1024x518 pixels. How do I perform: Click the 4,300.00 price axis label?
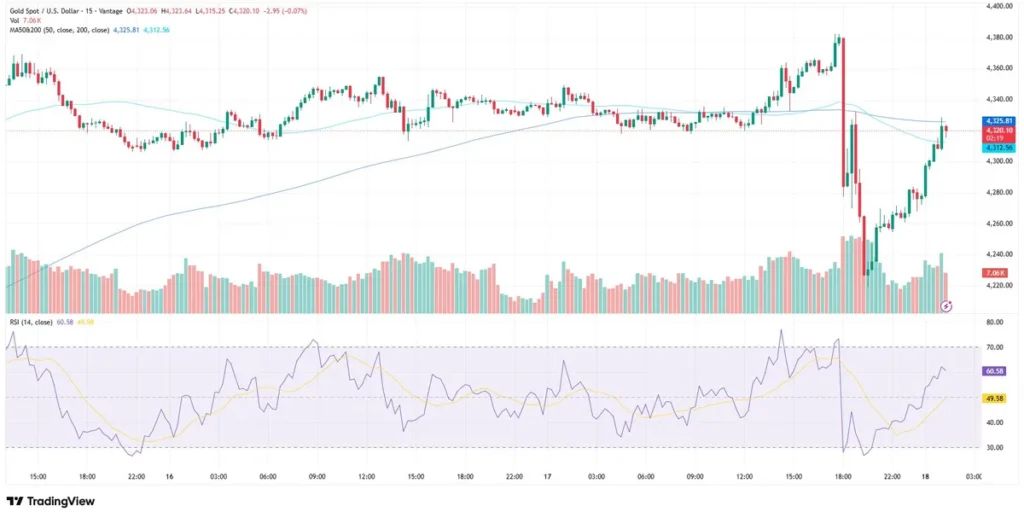(x=999, y=161)
